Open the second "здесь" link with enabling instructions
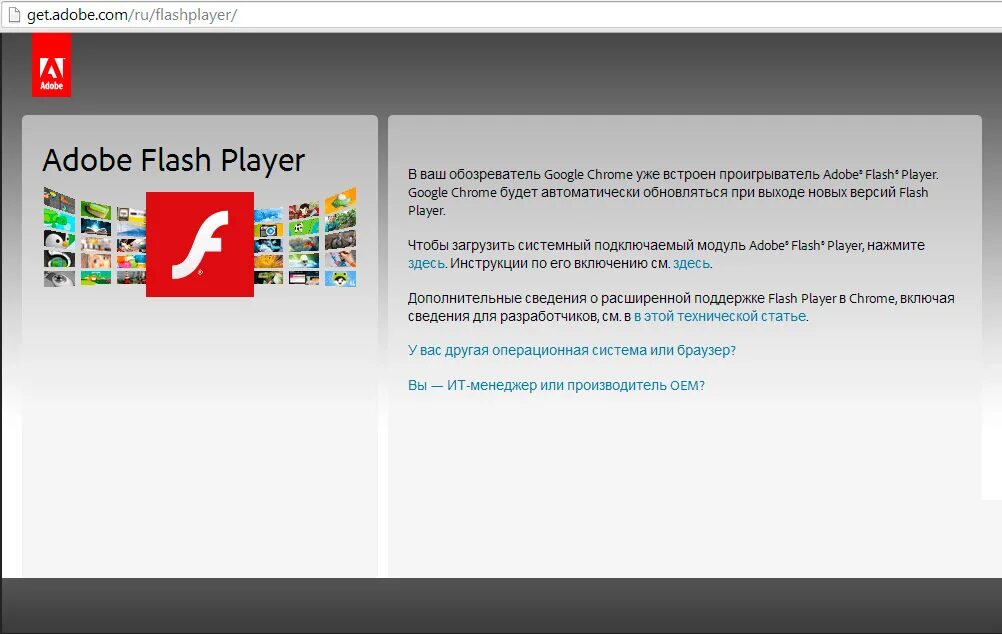 [x=691, y=263]
